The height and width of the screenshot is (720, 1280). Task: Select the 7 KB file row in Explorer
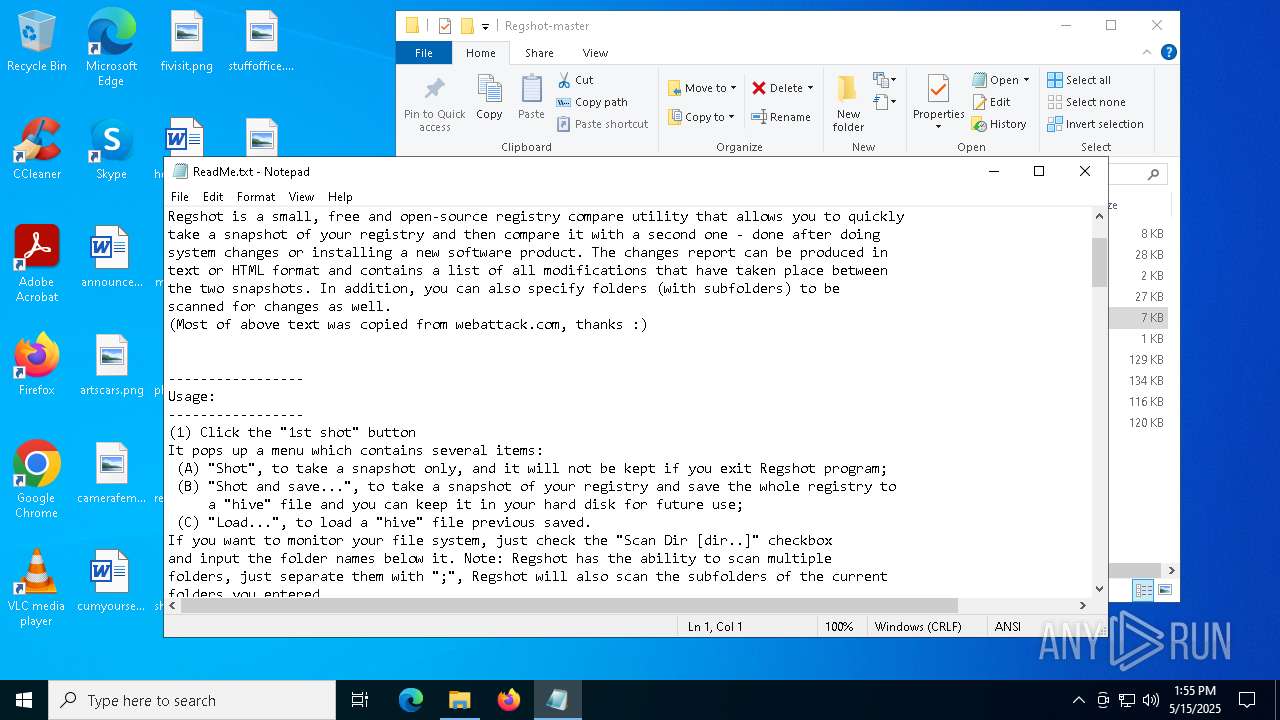(1138, 317)
